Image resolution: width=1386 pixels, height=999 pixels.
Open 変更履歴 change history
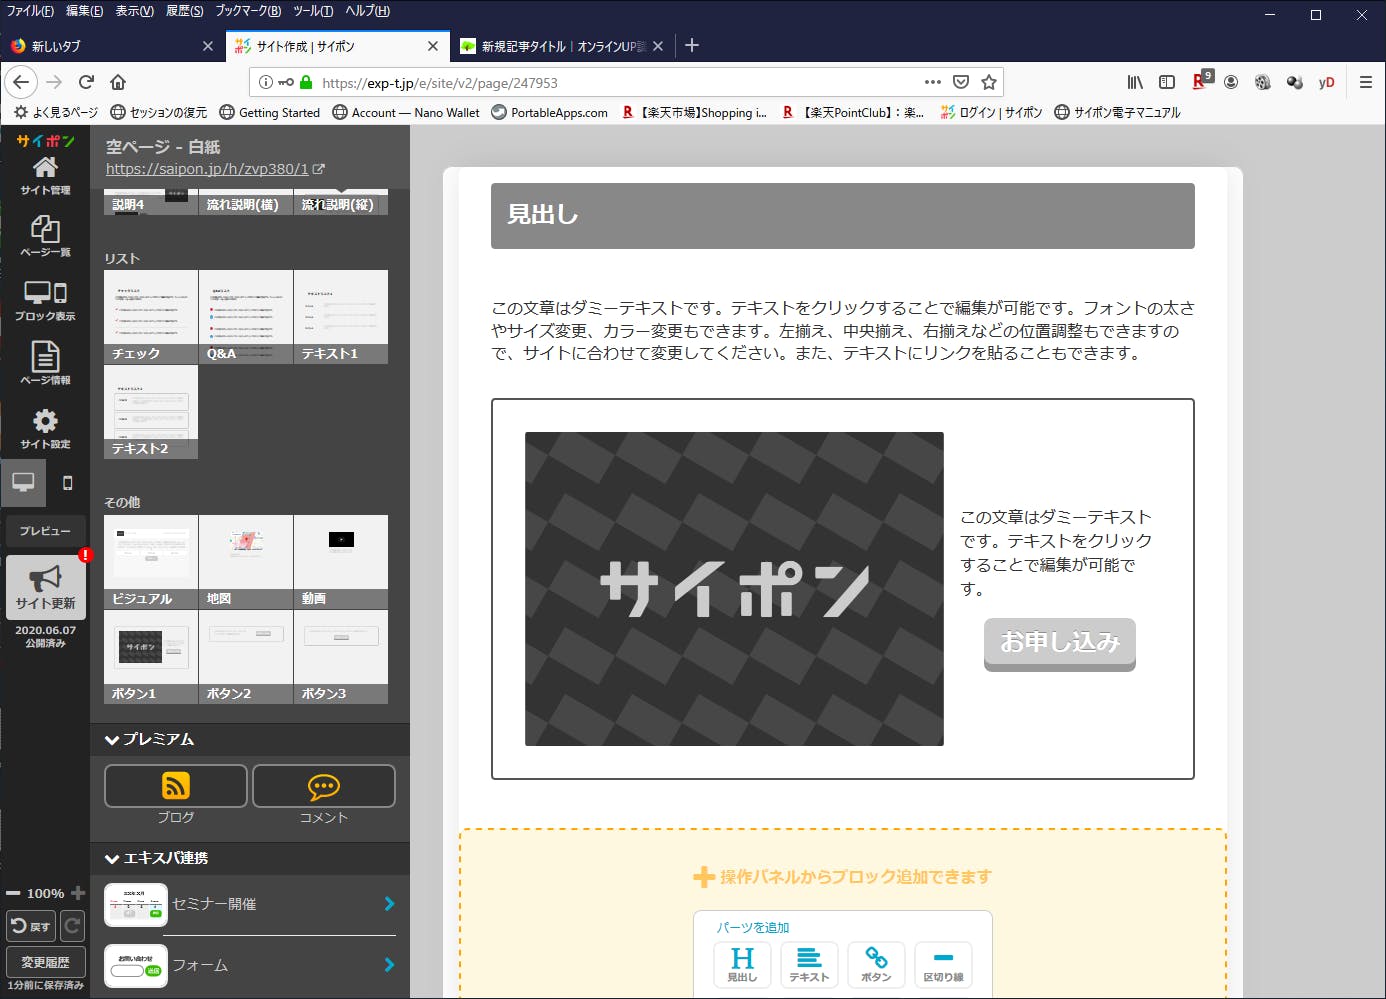pyautogui.click(x=45, y=962)
